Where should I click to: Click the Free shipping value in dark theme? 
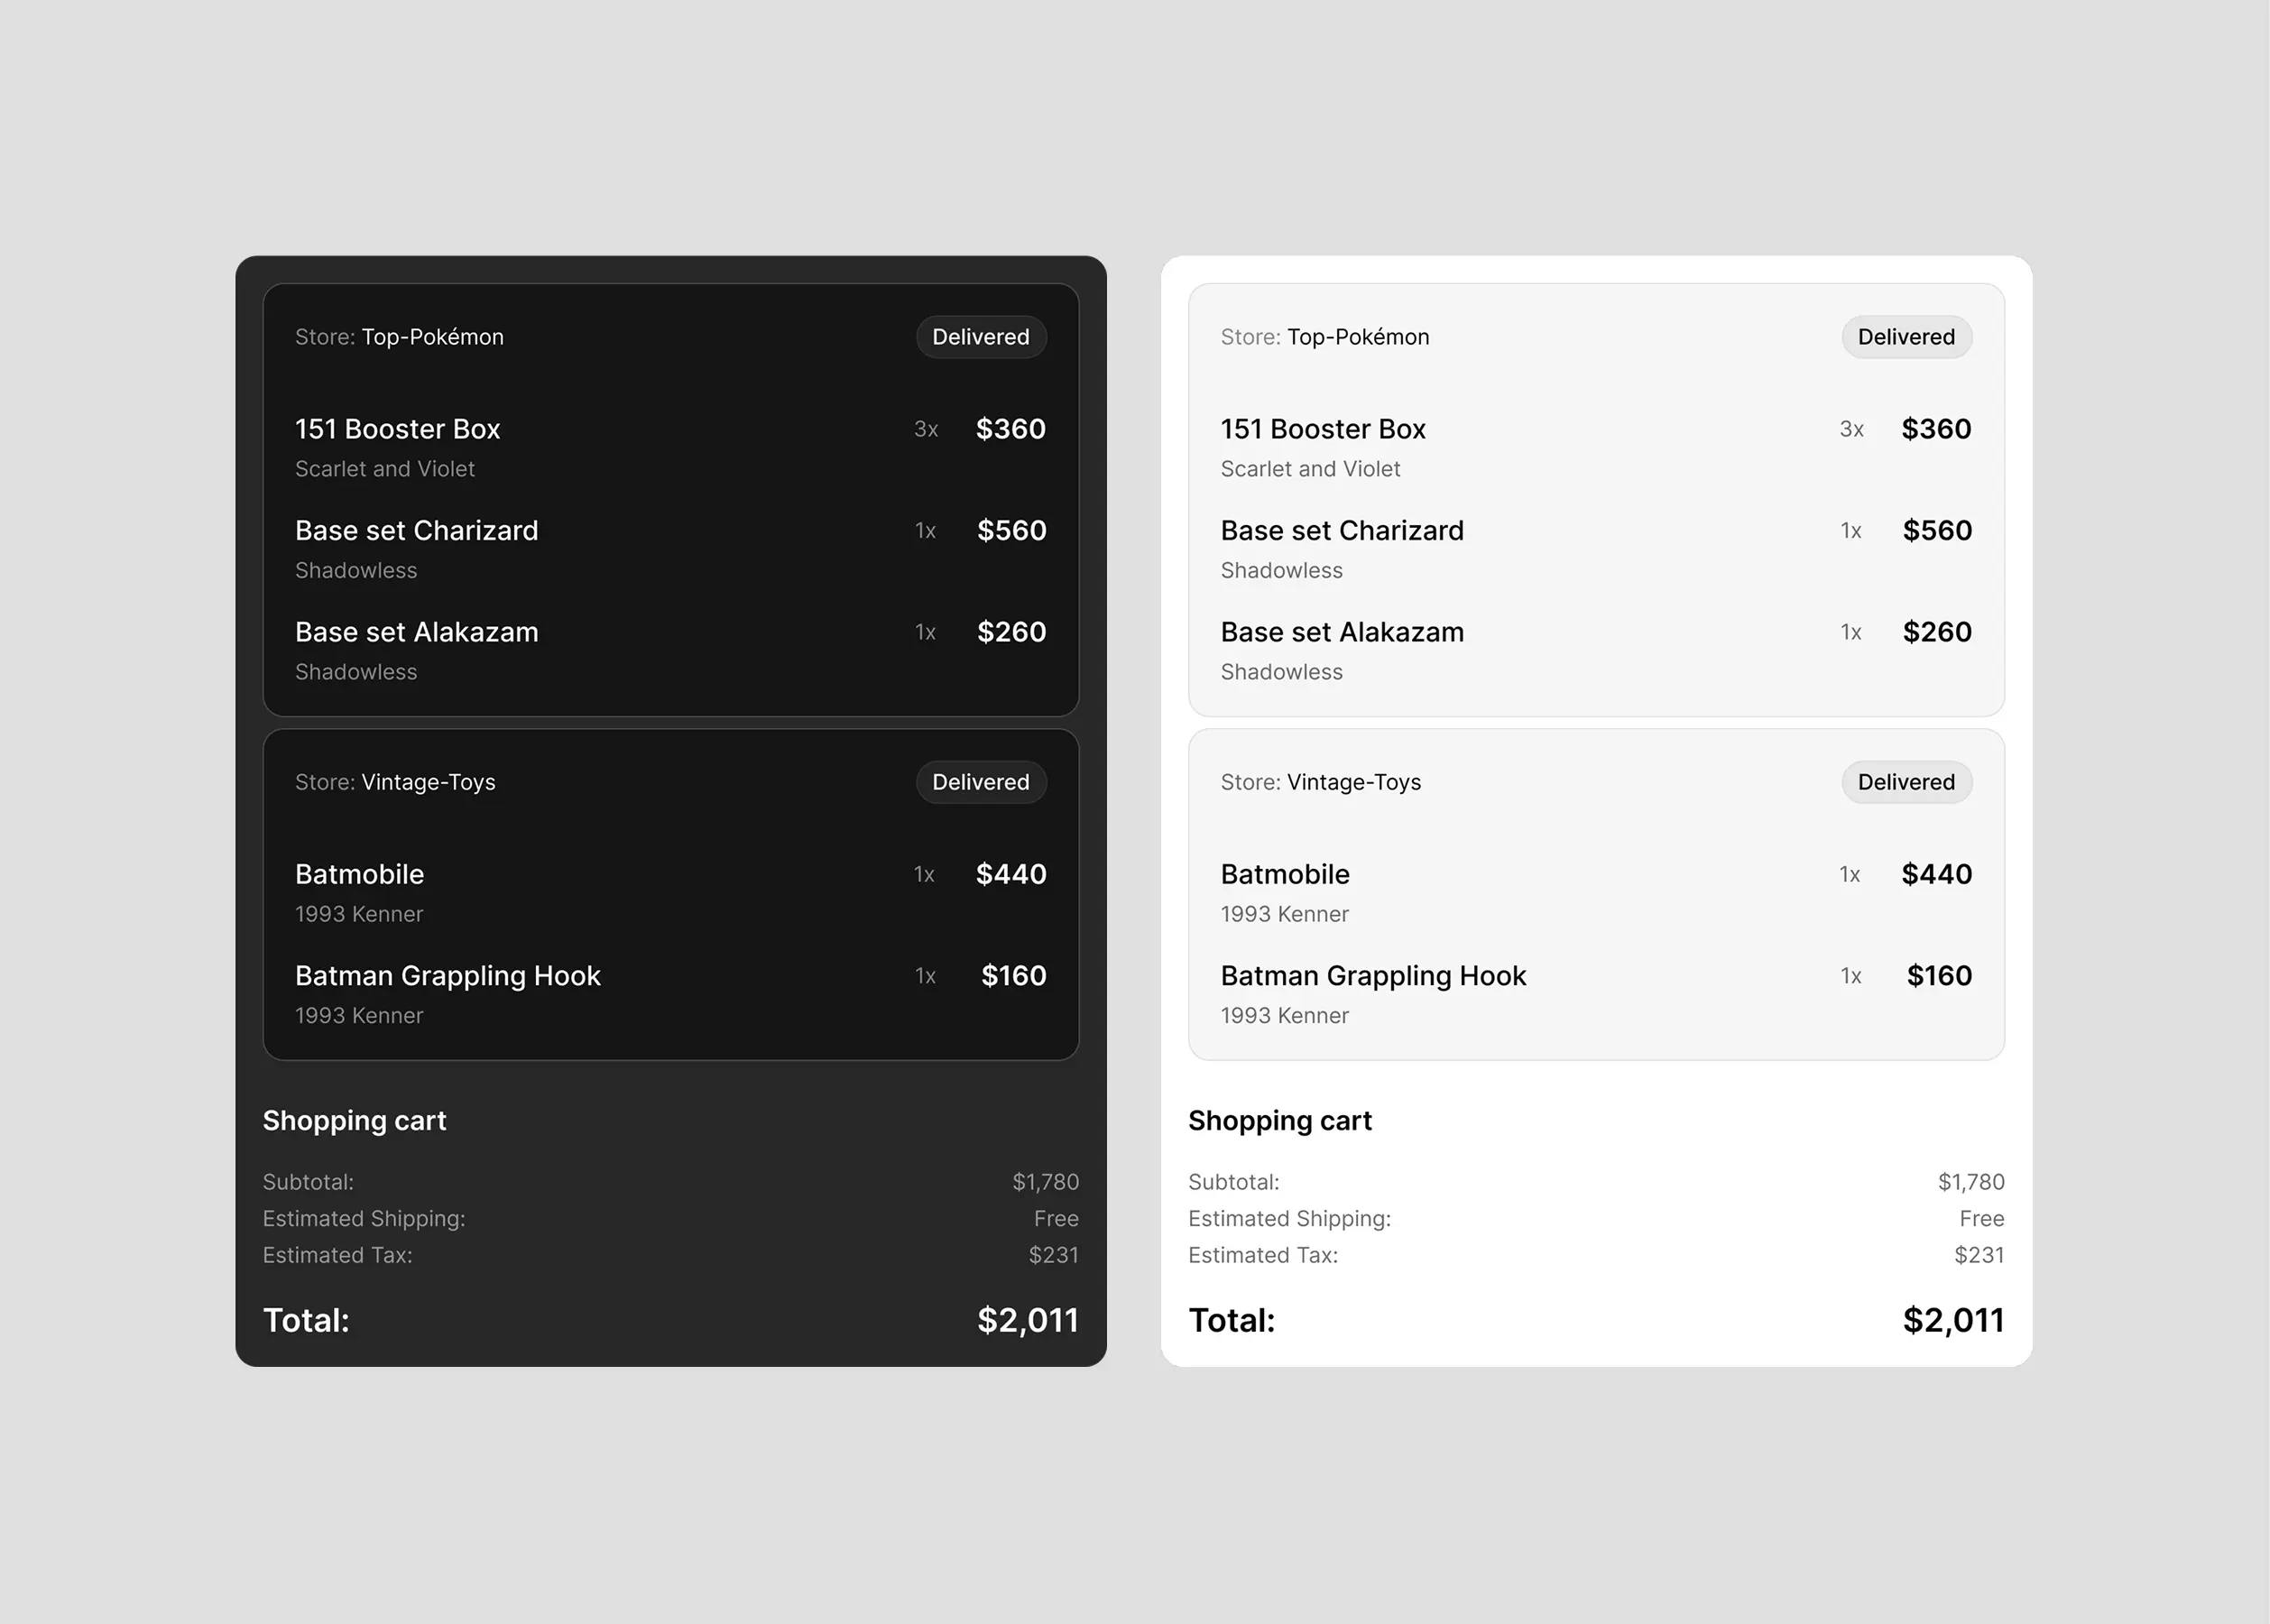[1056, 1218]
